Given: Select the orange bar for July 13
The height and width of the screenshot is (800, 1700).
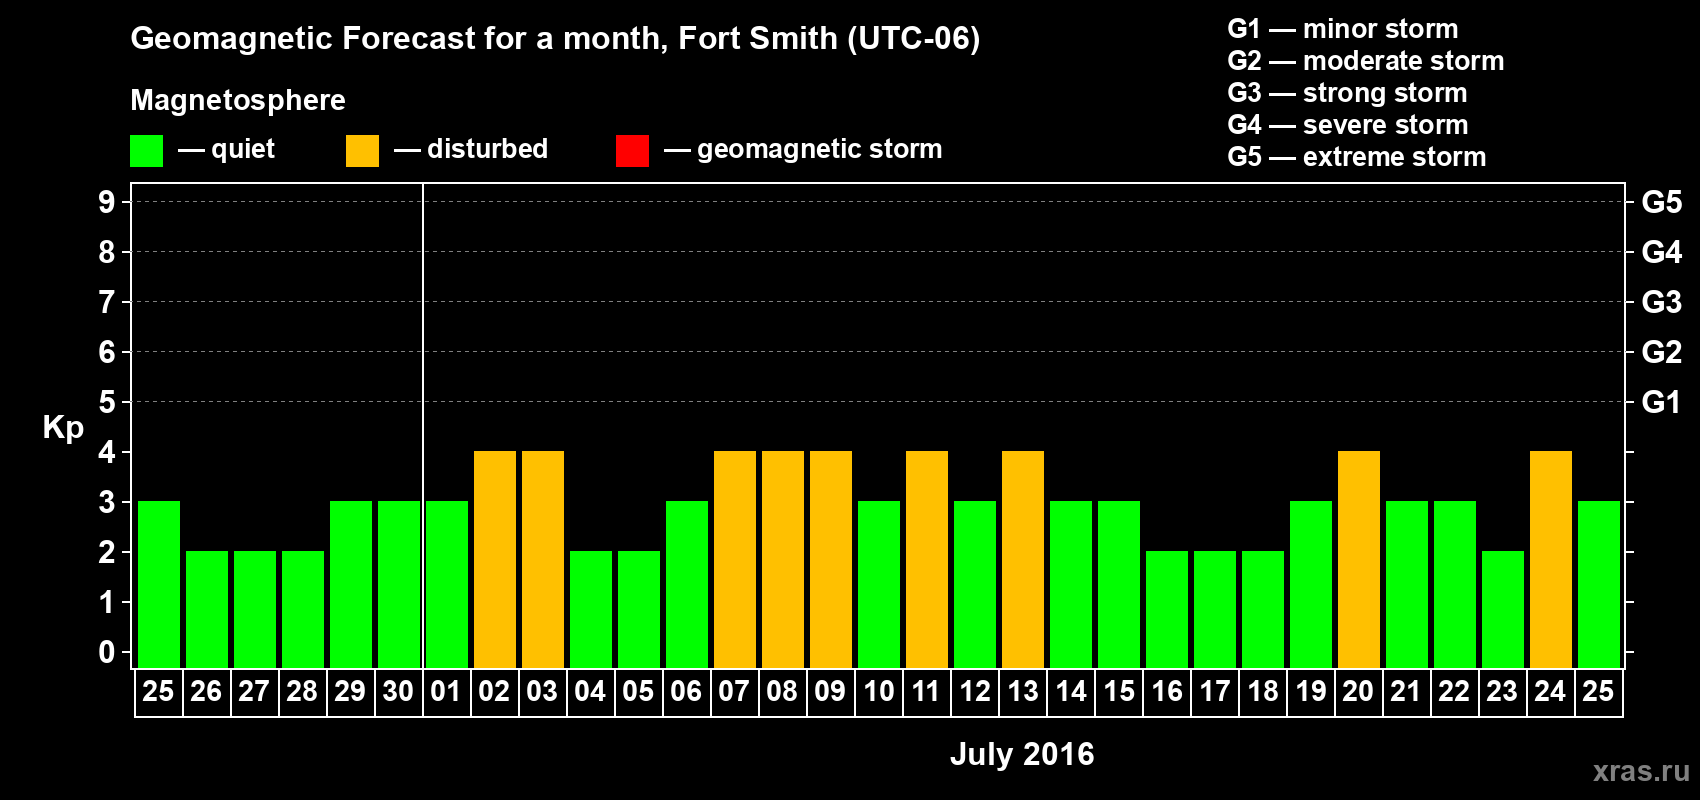Looking at the screenshot, I should coord(1023,559).
